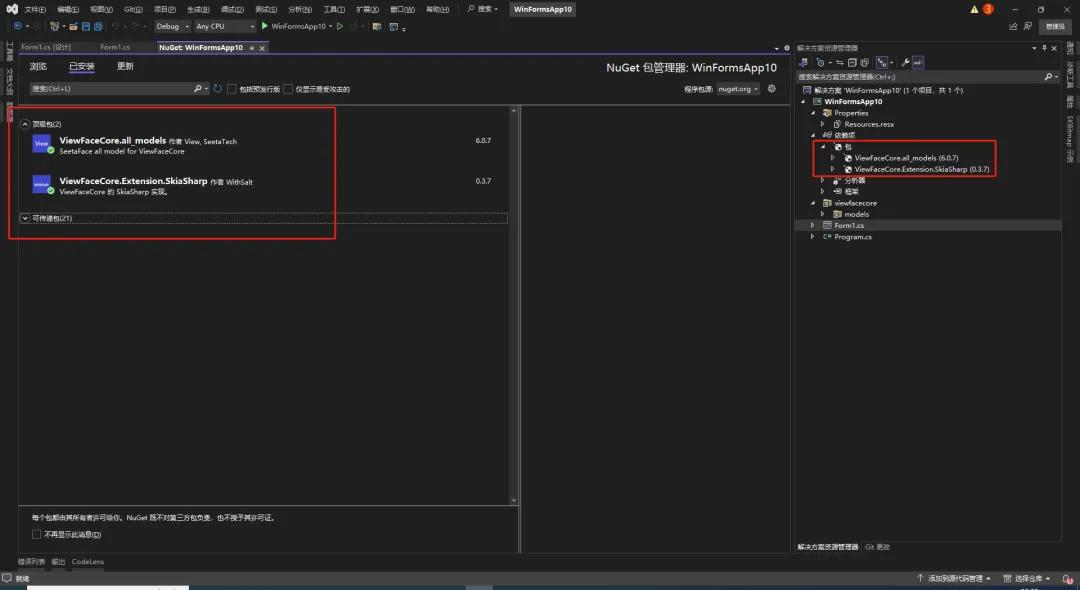
Task: Start without debugging using the hollow play icon
Action: pyautogui.click(x=340, y=26)
